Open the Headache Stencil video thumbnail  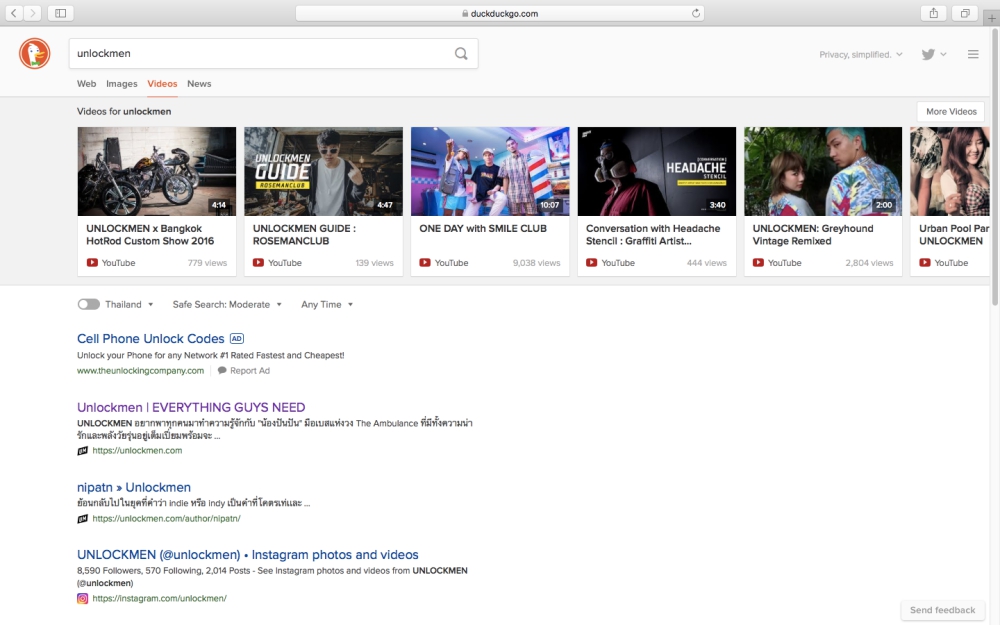[x=657, y=171]
